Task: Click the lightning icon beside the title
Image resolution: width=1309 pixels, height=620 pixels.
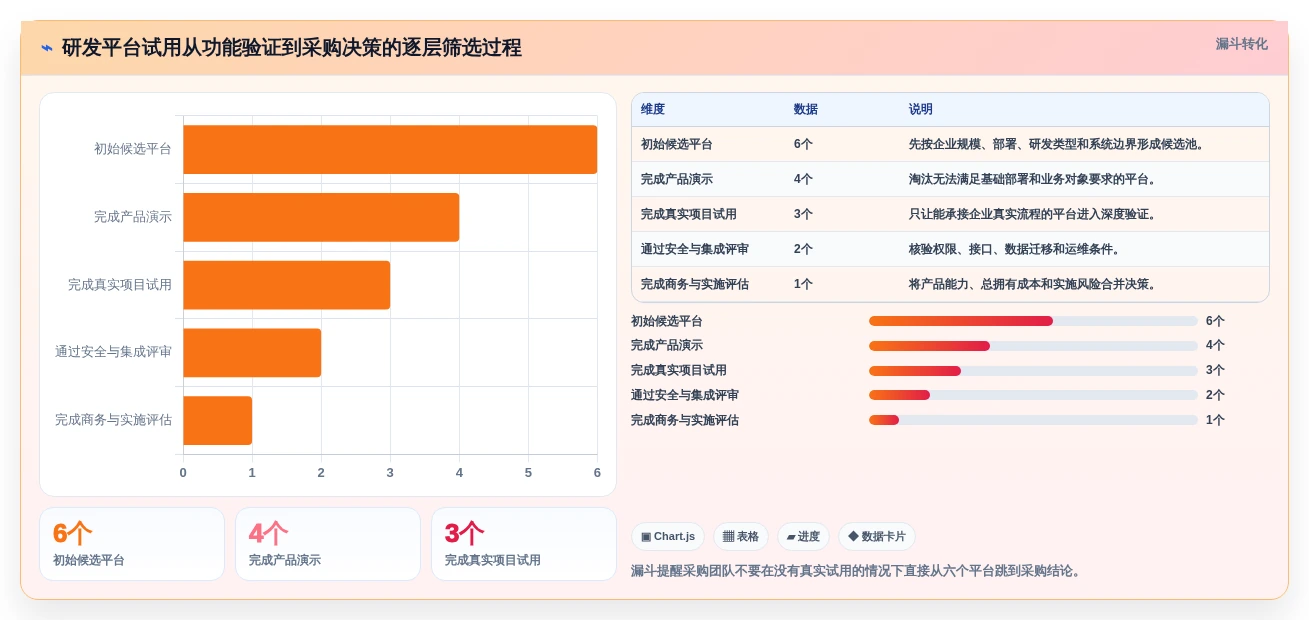Action: point(47,47)
